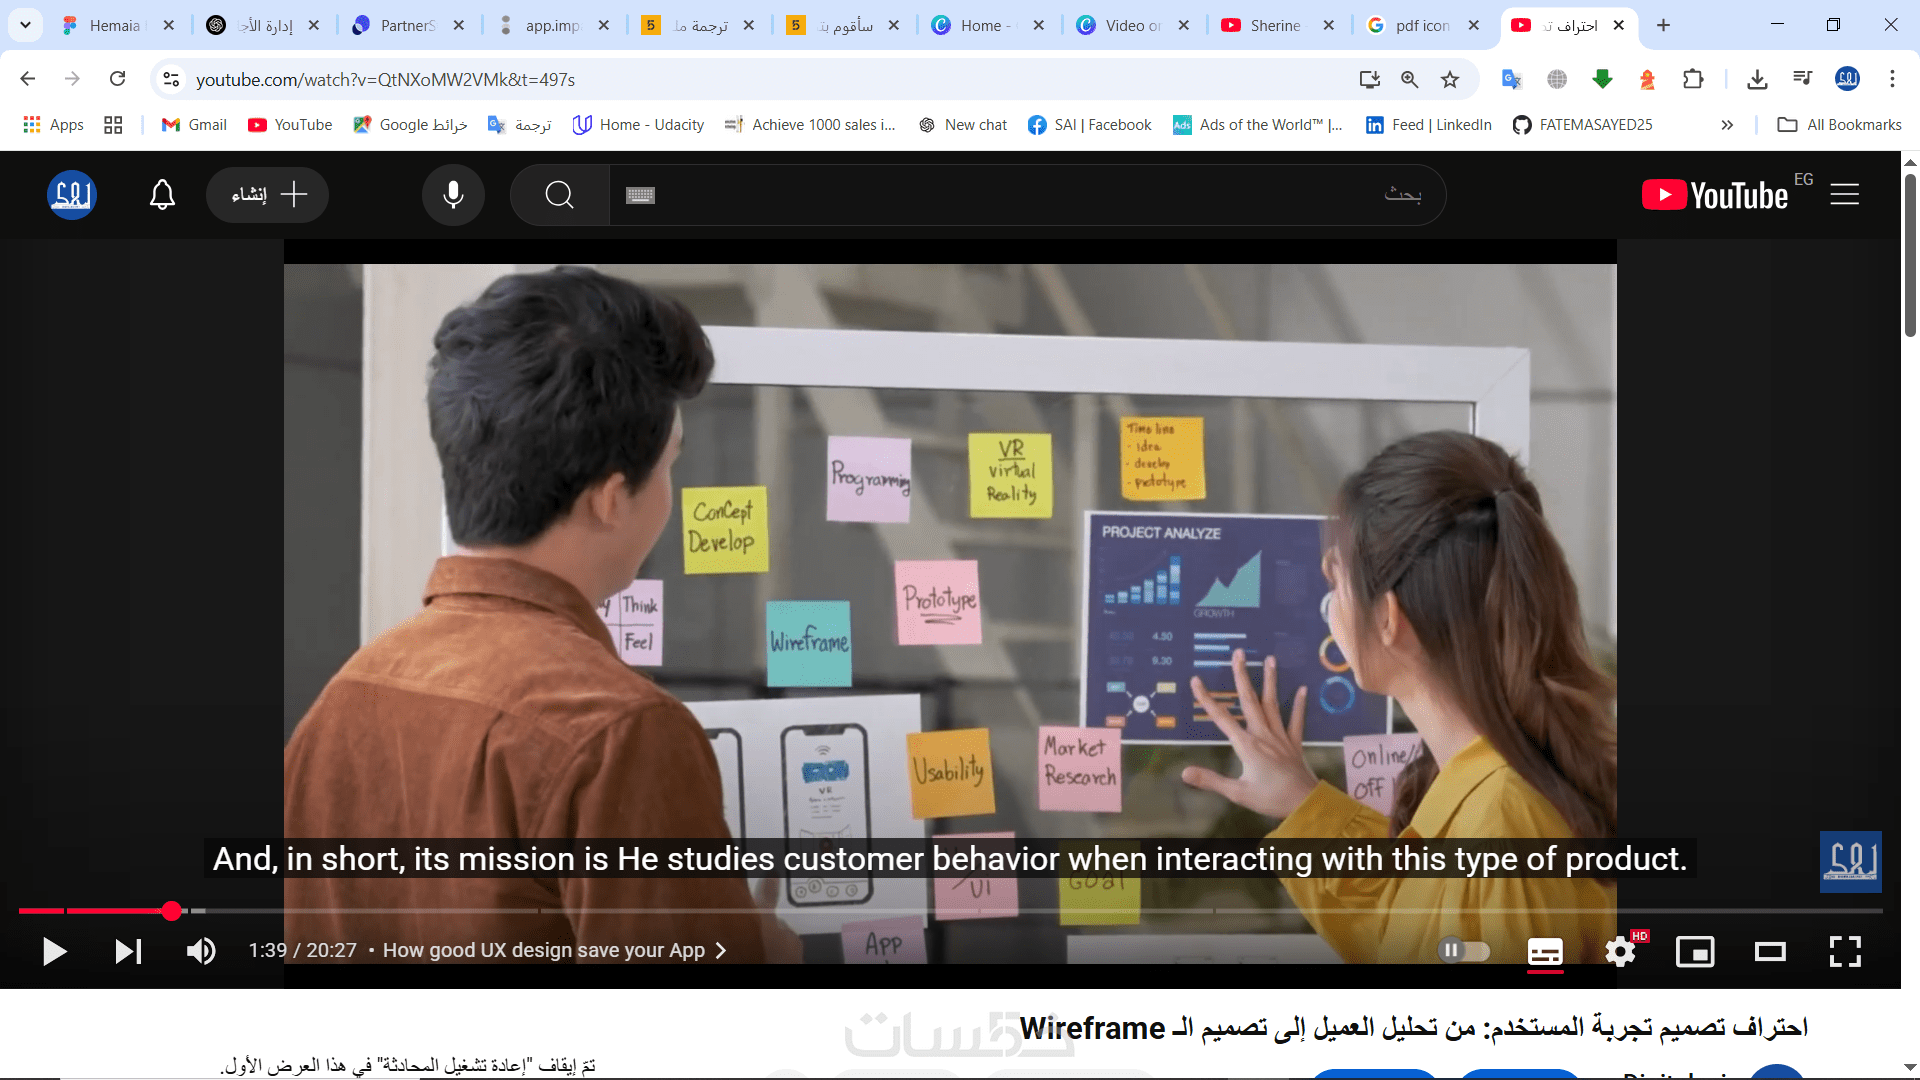Open the Gmail bookmark
Viewport: 1920px width, 1080px height.
click(x=195, y=125)
